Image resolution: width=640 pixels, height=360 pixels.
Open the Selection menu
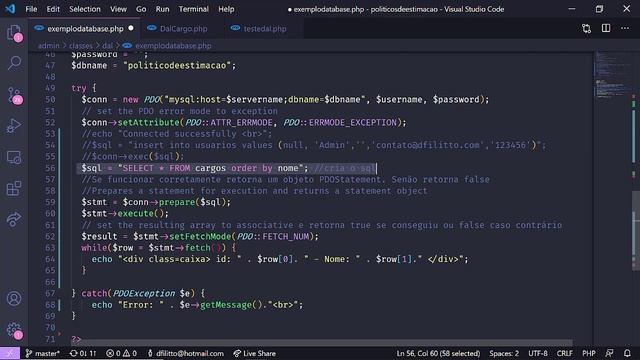84,9
